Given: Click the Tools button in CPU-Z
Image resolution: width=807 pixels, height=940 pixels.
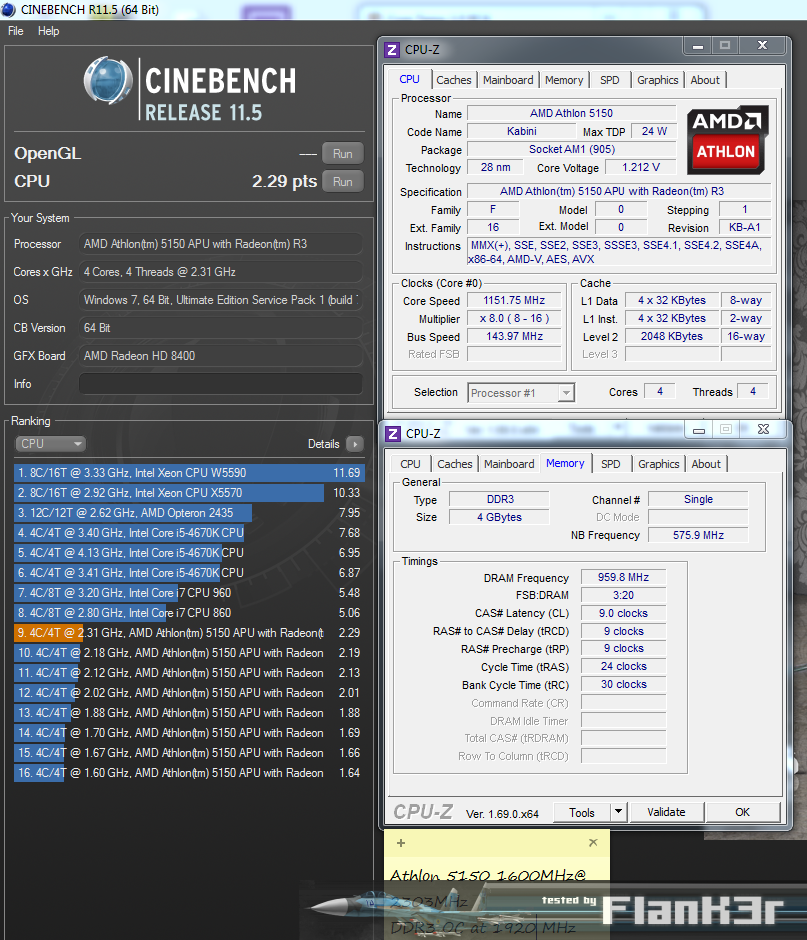Looking at the screenshot, I should click(x=582, y=812).
